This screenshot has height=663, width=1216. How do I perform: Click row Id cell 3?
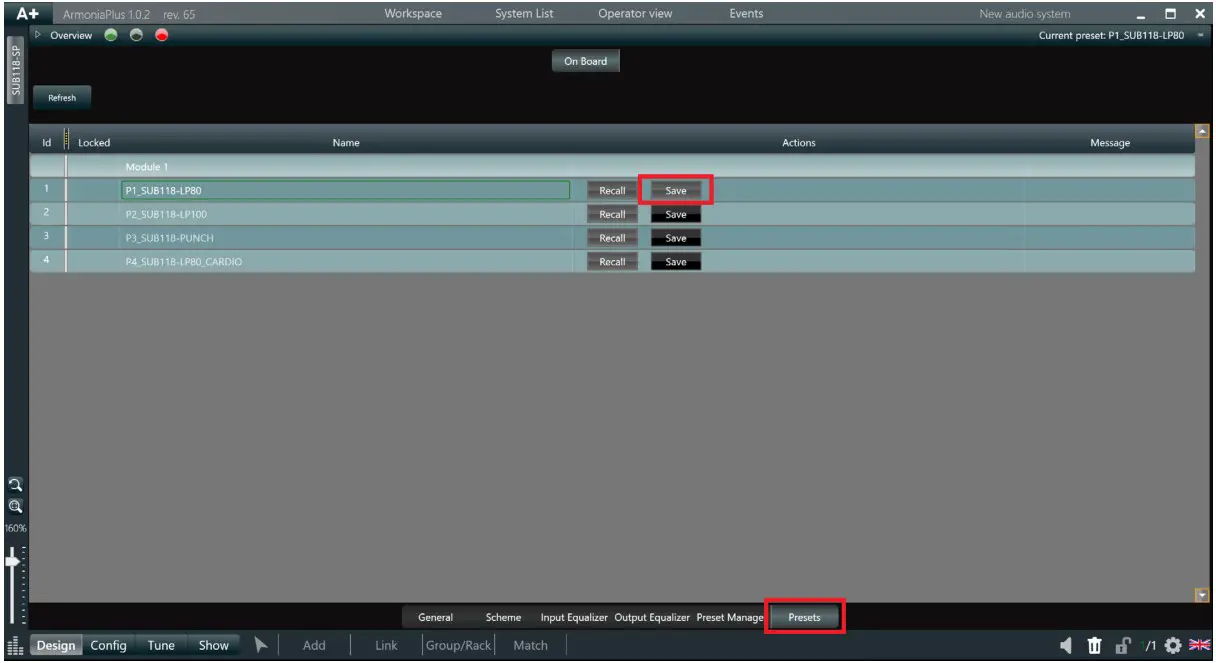pos(47,238)
